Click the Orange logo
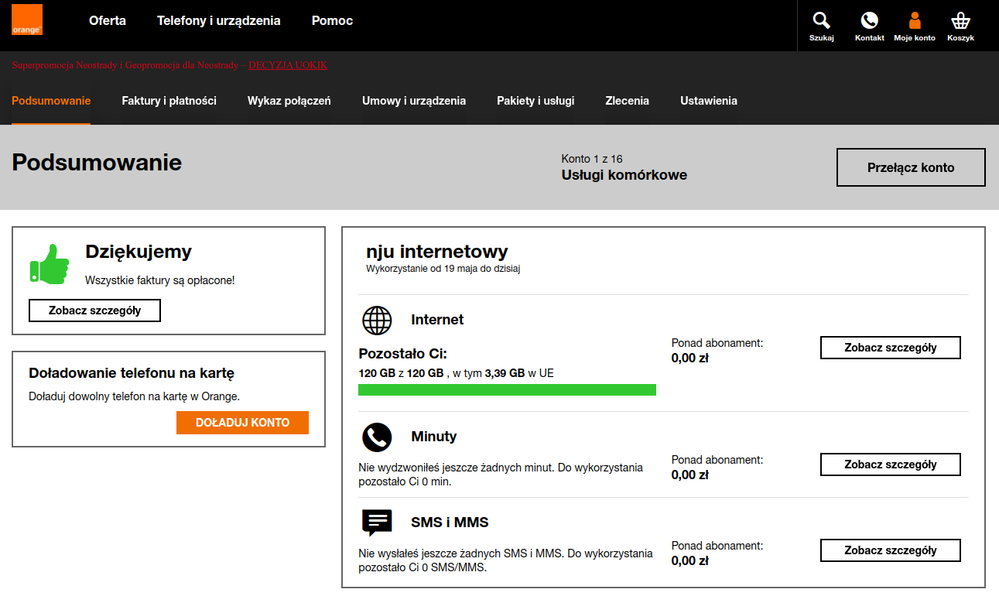The image size is (999, 597). tap(27, 20)
